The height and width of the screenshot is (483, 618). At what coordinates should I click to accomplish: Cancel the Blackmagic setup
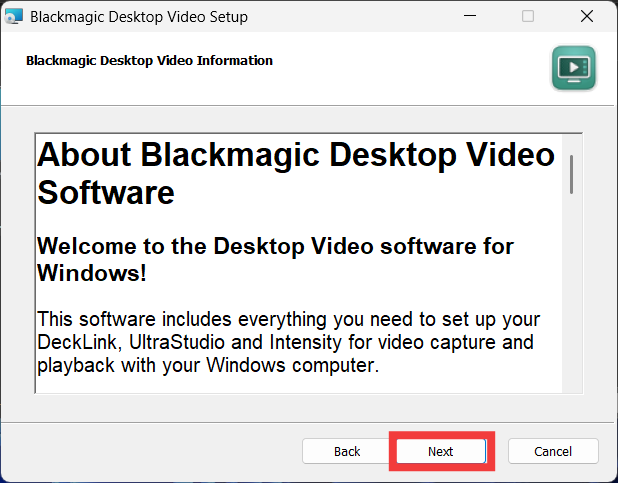(x=553, y=451)
